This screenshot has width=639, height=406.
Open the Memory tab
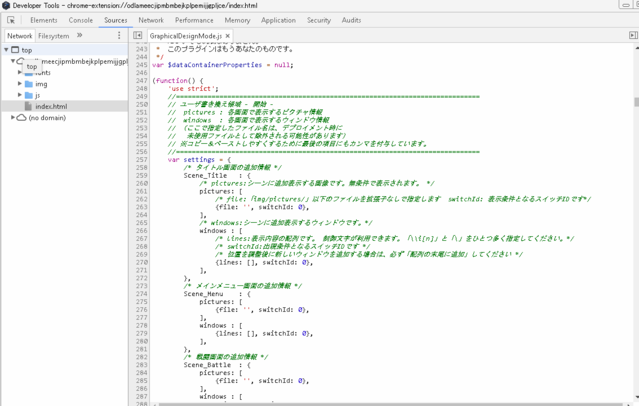tap(237, 20)
